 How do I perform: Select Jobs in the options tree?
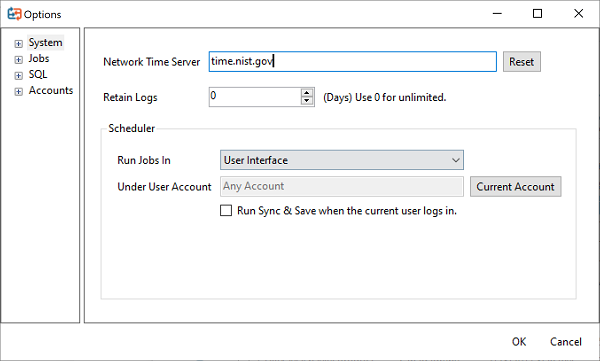coord(39,59)
